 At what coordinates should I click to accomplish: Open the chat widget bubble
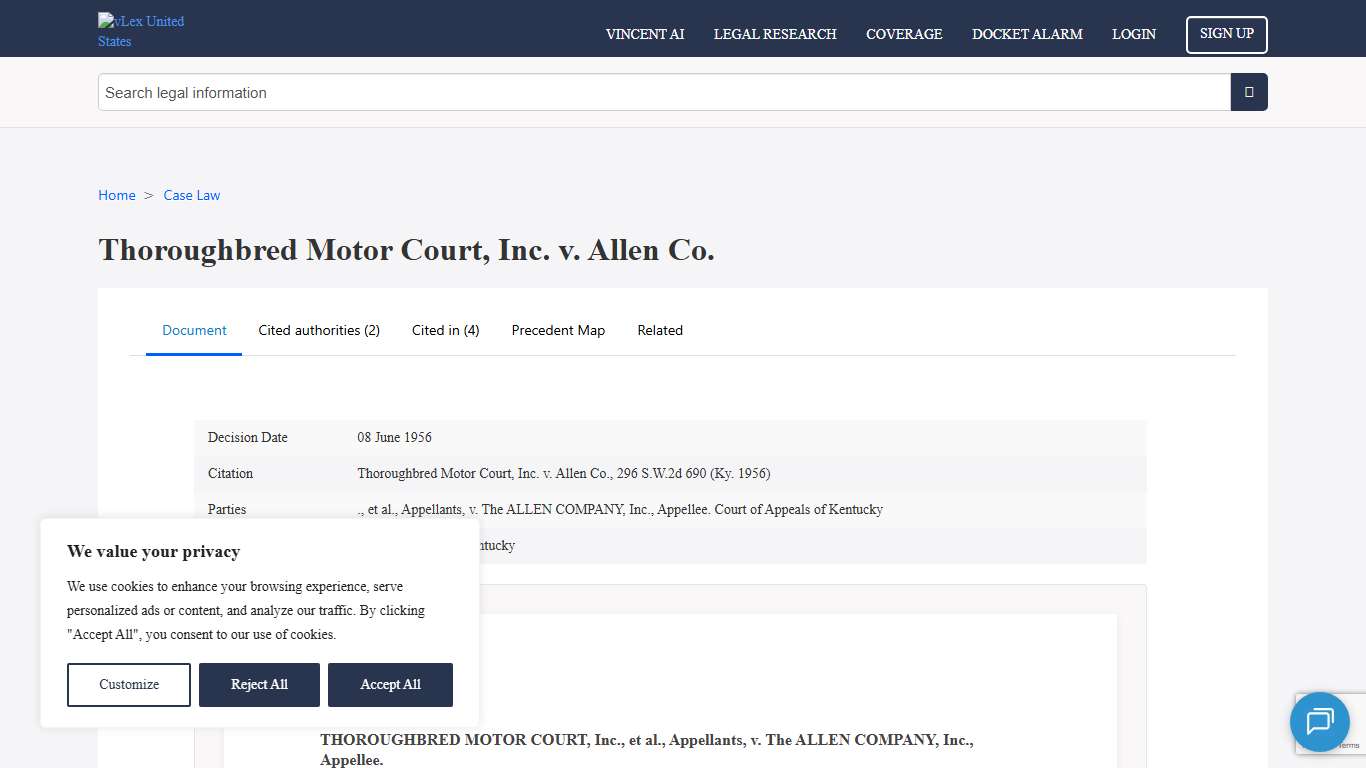[1320, 722]
